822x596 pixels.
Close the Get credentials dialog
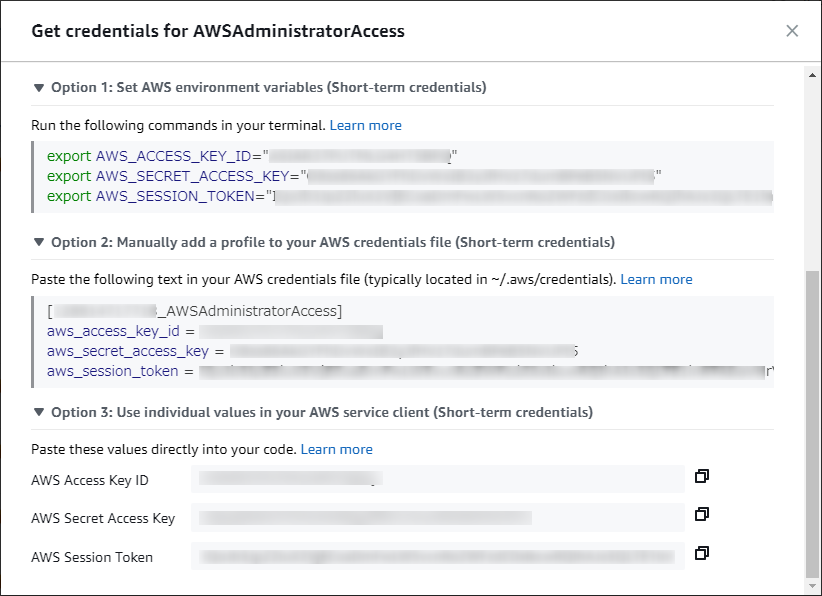(x=792, y=31)
